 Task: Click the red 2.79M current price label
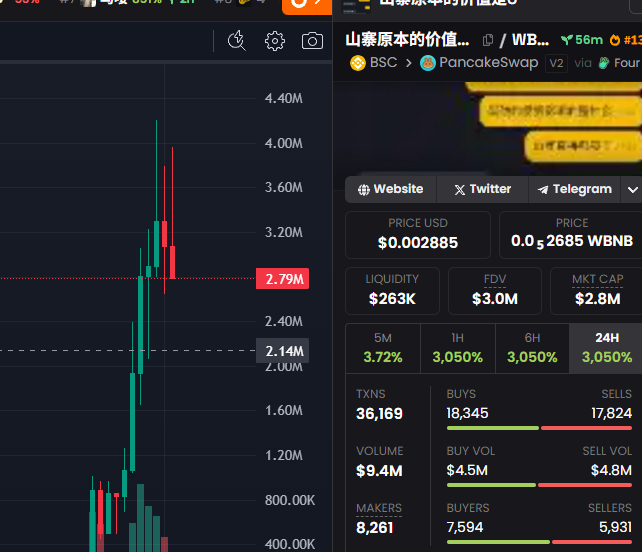[x=283, y=279]
